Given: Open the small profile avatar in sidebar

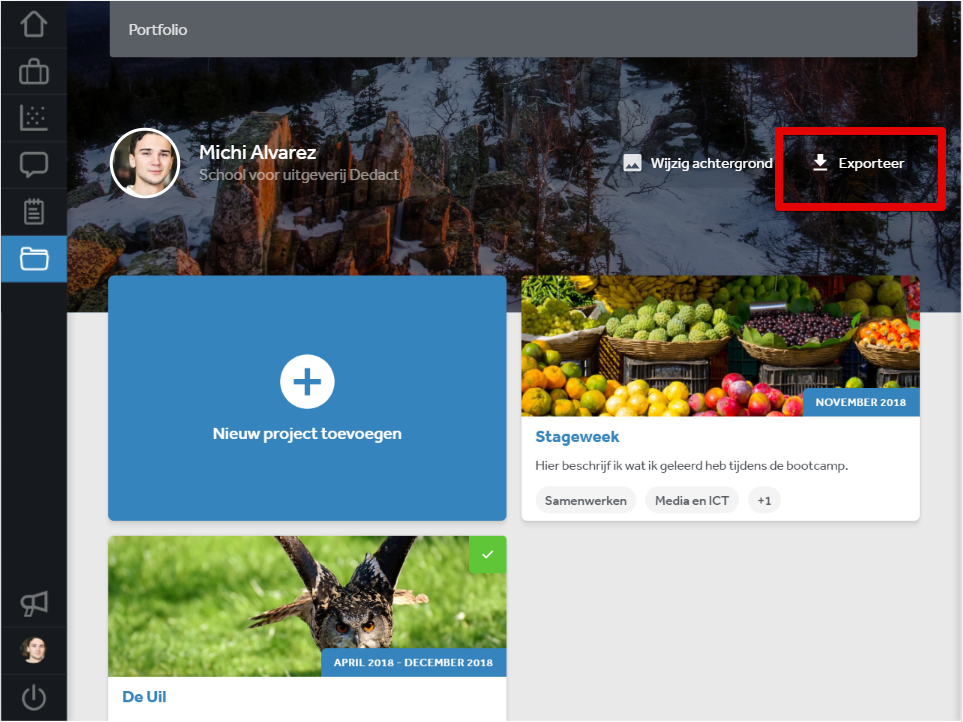Looking at the screenshot, I should [x=34, y=650].
